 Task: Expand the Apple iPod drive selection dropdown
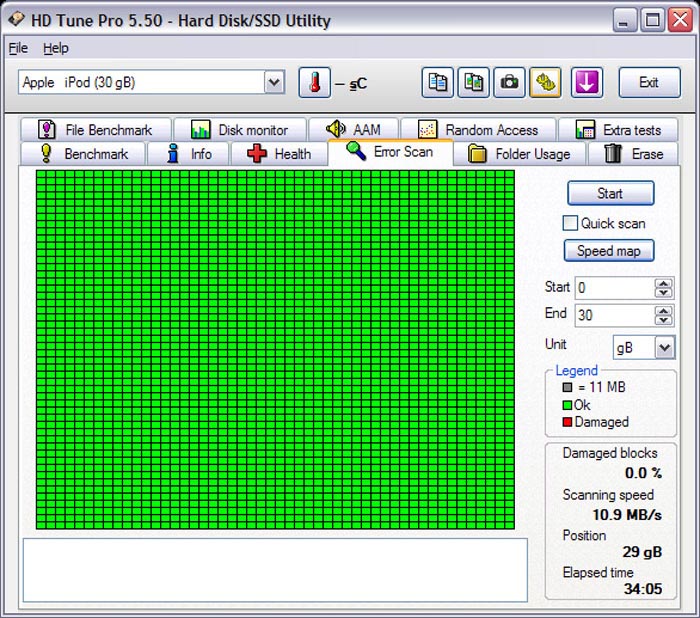[274, 83]
